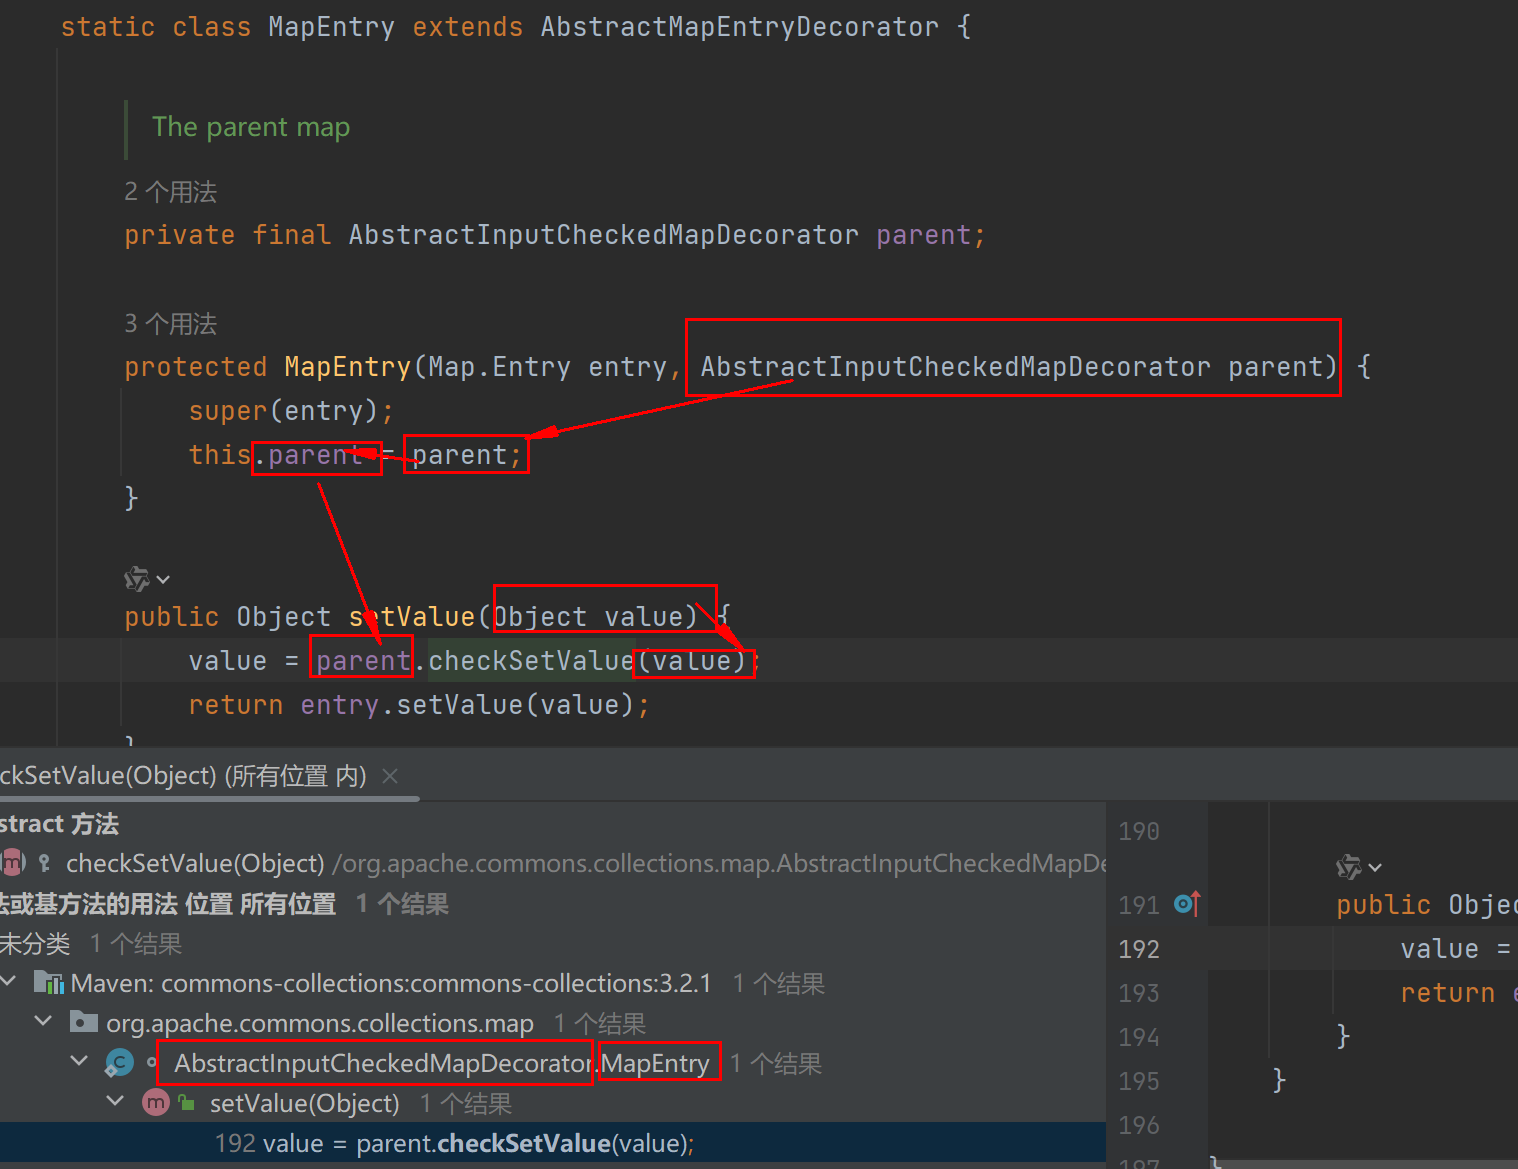Viewport: 1518px width, 1169px height.
Task: Click override gutter icon on line 191
Action: coord(1187,904)
